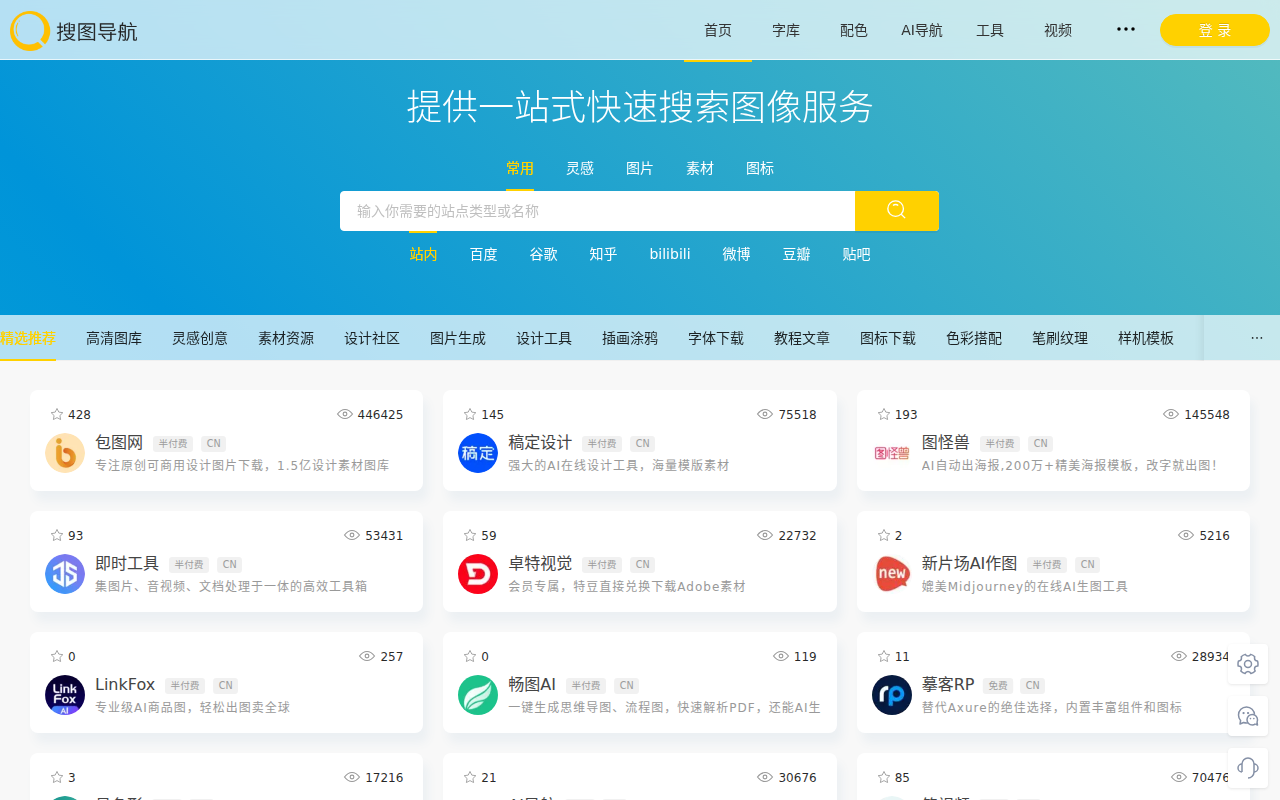
Task: Click the 稿定设计 logo icon
Action: point(478,453)
